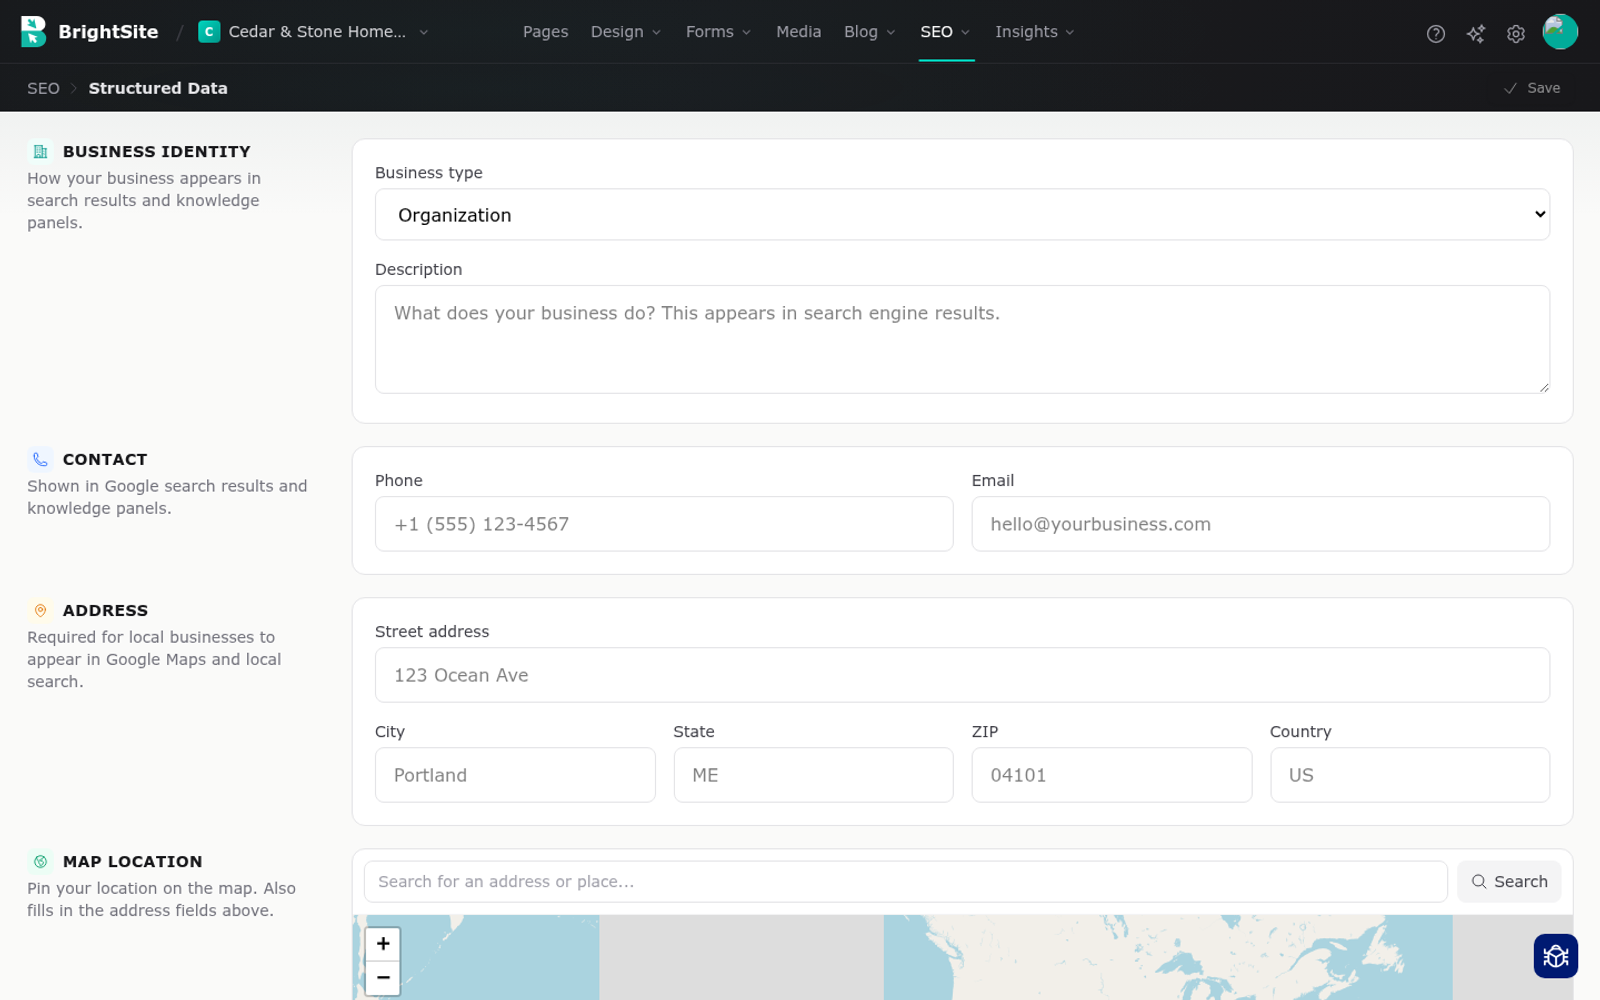1600x1000 pixels.
Task: Click the Address pin icon
Action: click(40, 611)
